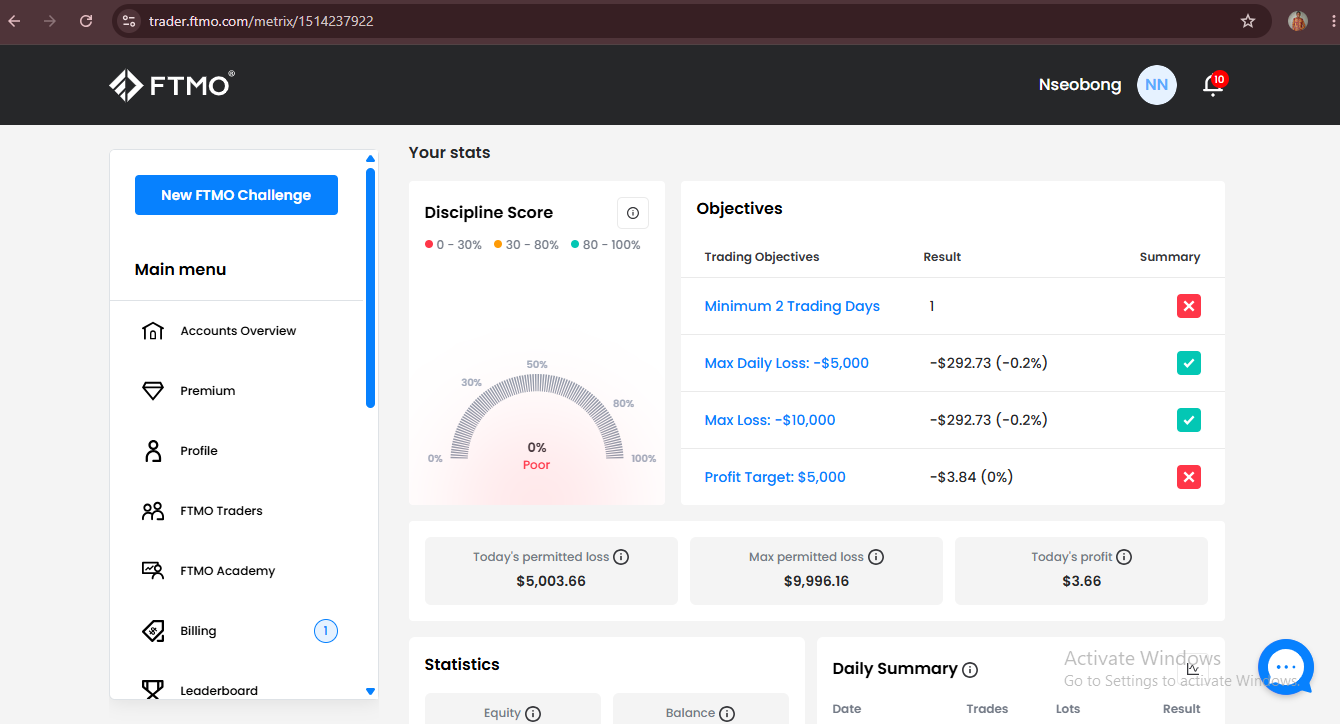Click the Leaderboard trophy icon

click(x=153, y=689)
